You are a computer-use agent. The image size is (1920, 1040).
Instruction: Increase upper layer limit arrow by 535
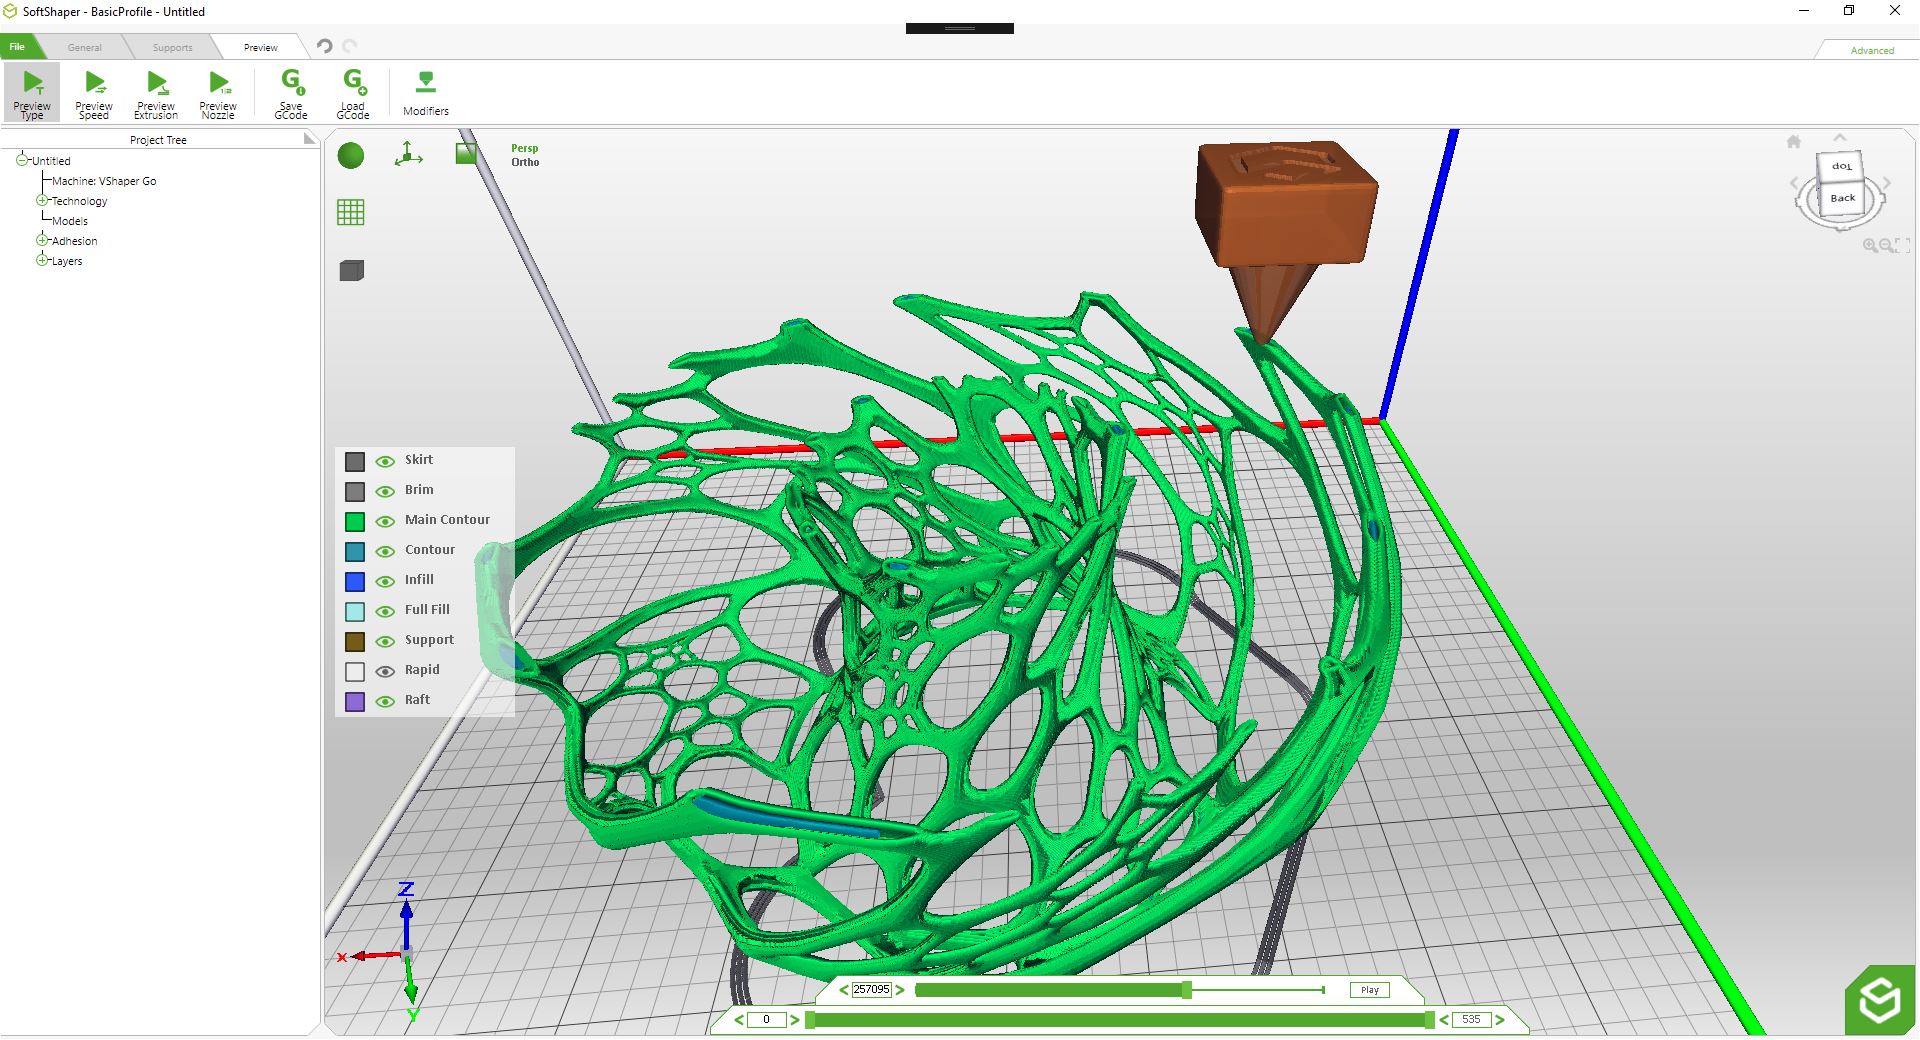(x=1500, y=1020)
